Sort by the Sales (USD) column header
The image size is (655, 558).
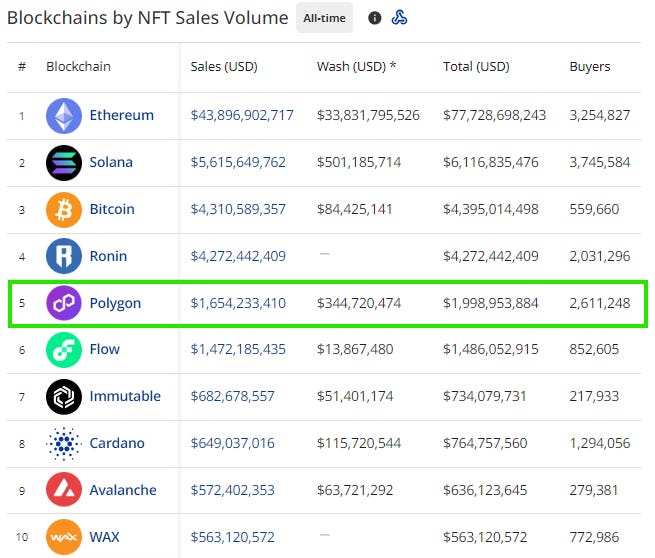(224, 66)
